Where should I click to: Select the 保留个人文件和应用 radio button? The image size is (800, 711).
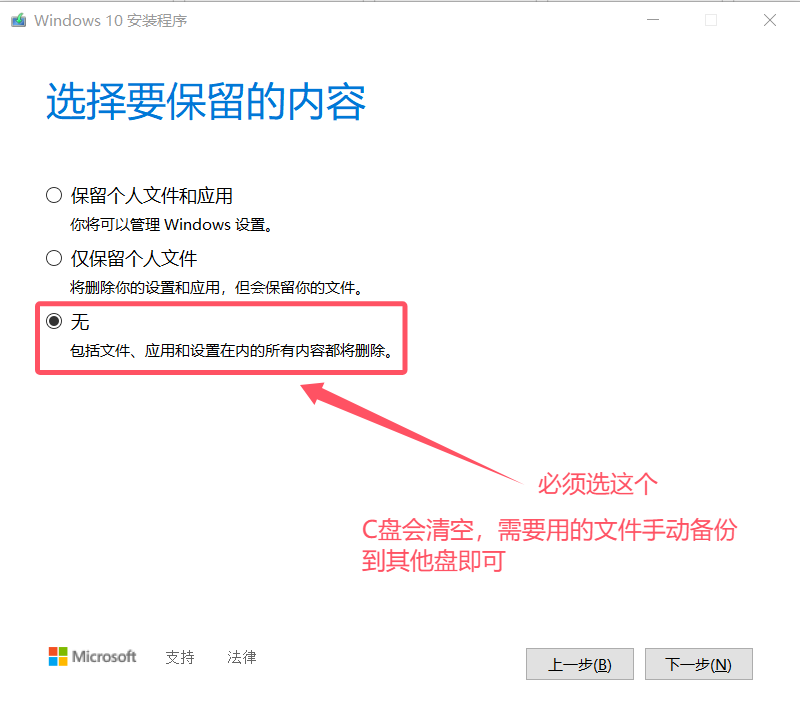[x=54, y=195]
